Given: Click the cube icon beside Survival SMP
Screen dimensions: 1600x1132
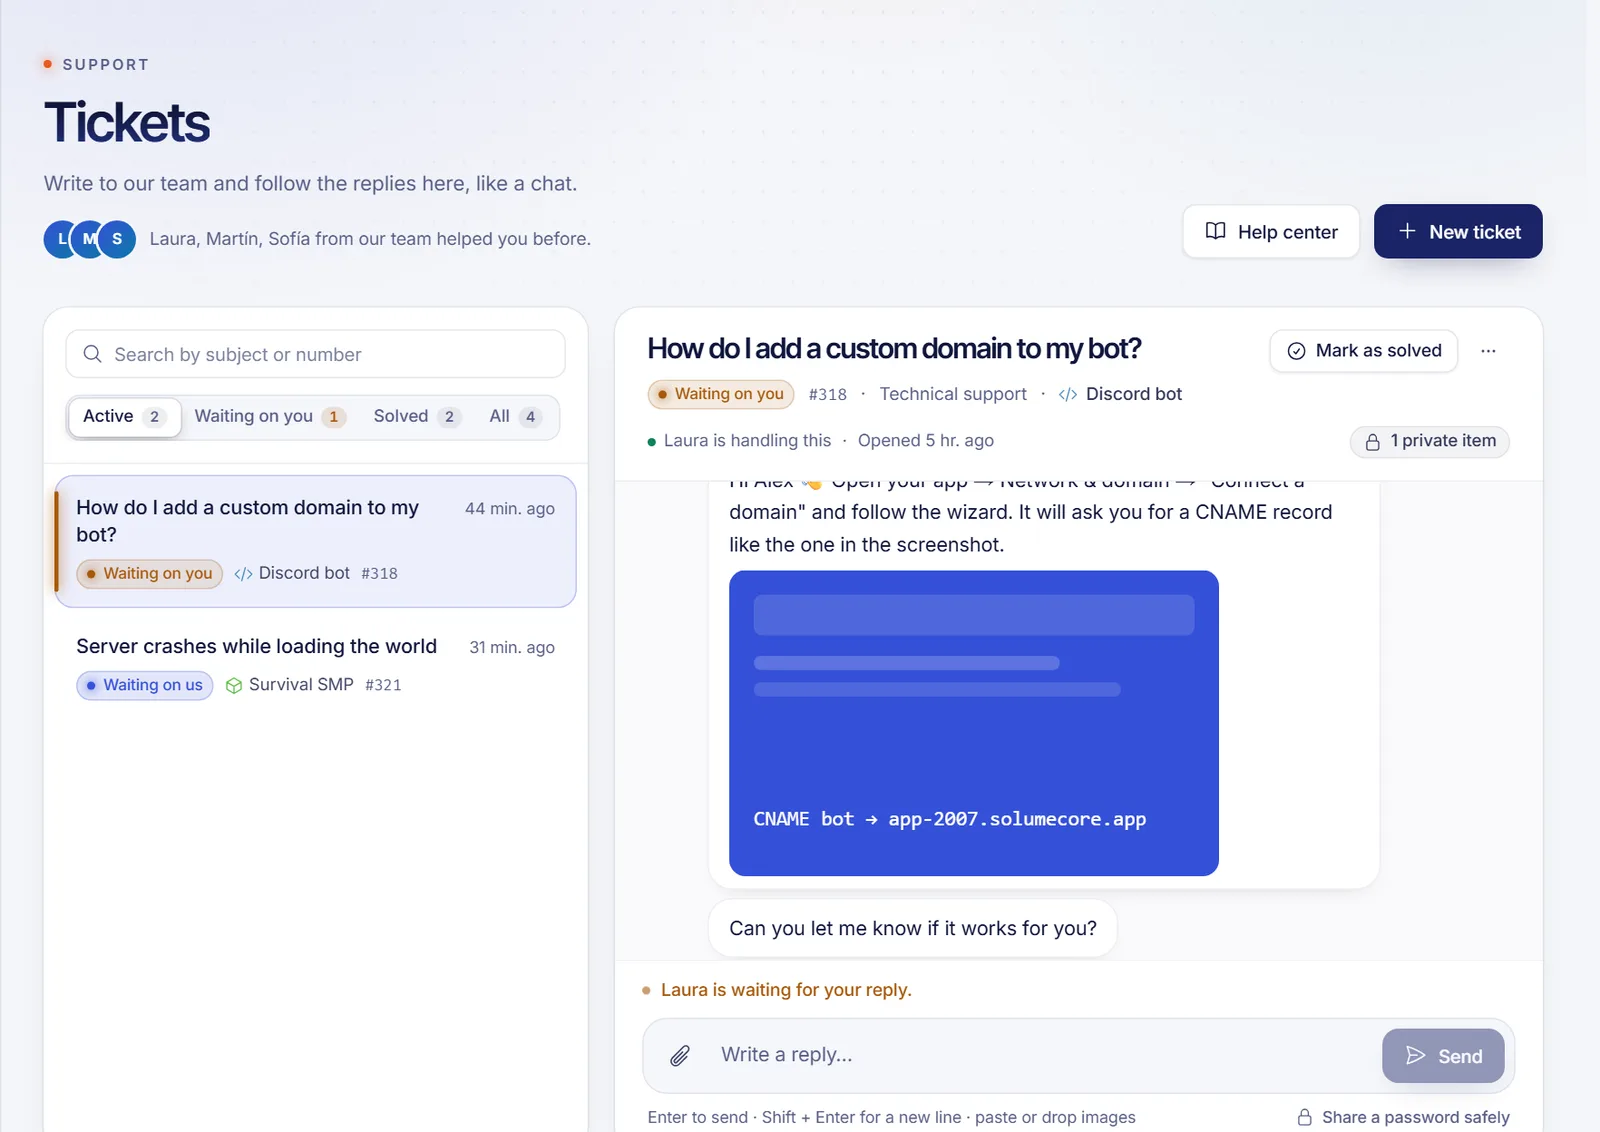Looking at the screenshot, I should coord(234,685).
